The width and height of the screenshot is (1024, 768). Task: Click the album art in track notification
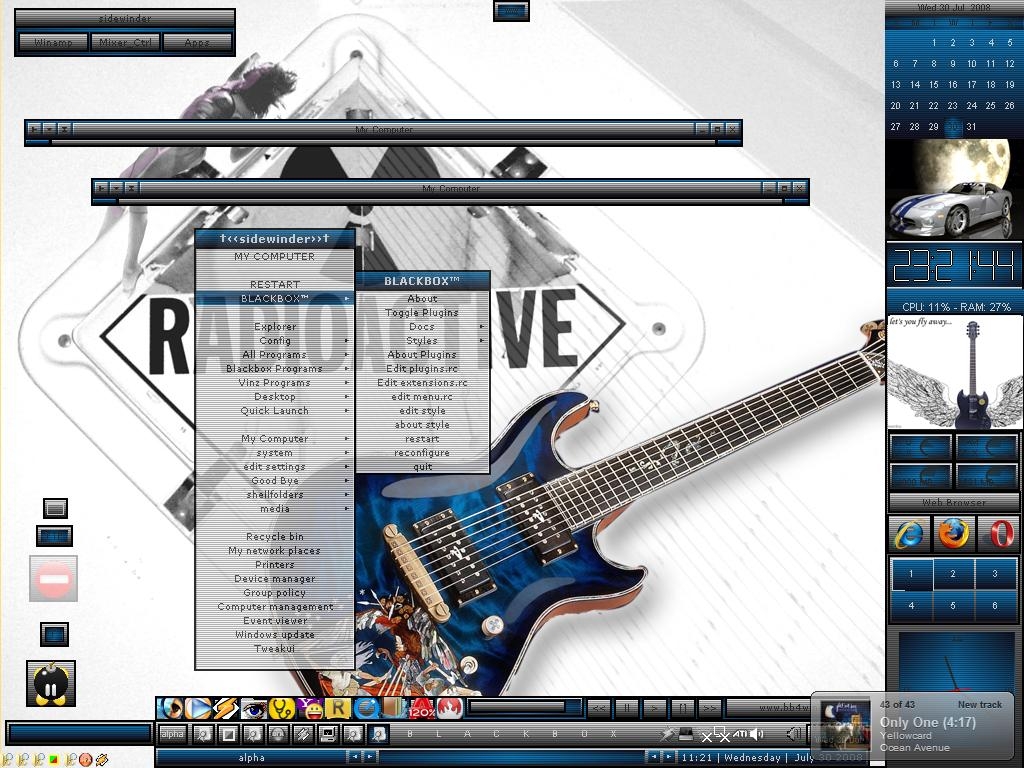coord(844,725)
